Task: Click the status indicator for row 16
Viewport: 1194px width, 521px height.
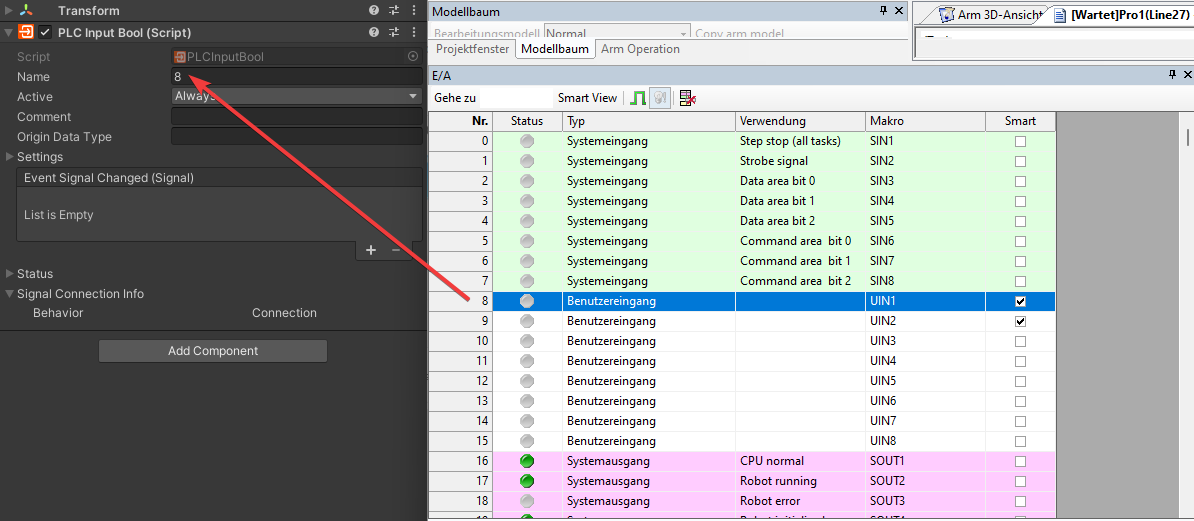Action: coord(527,461)
